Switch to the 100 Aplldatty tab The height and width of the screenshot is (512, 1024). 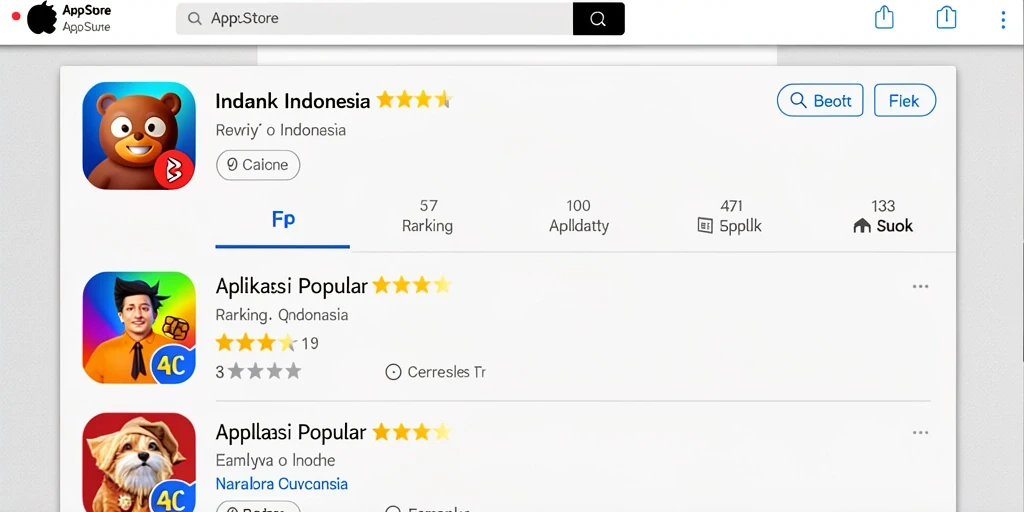click(579, 216)
